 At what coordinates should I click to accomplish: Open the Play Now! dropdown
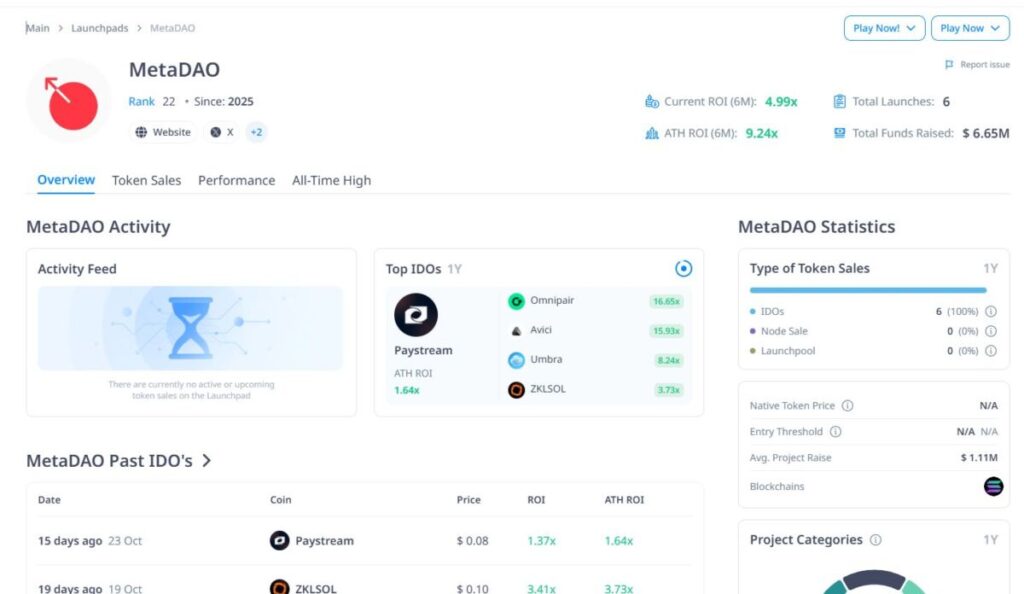coord(883,28)
